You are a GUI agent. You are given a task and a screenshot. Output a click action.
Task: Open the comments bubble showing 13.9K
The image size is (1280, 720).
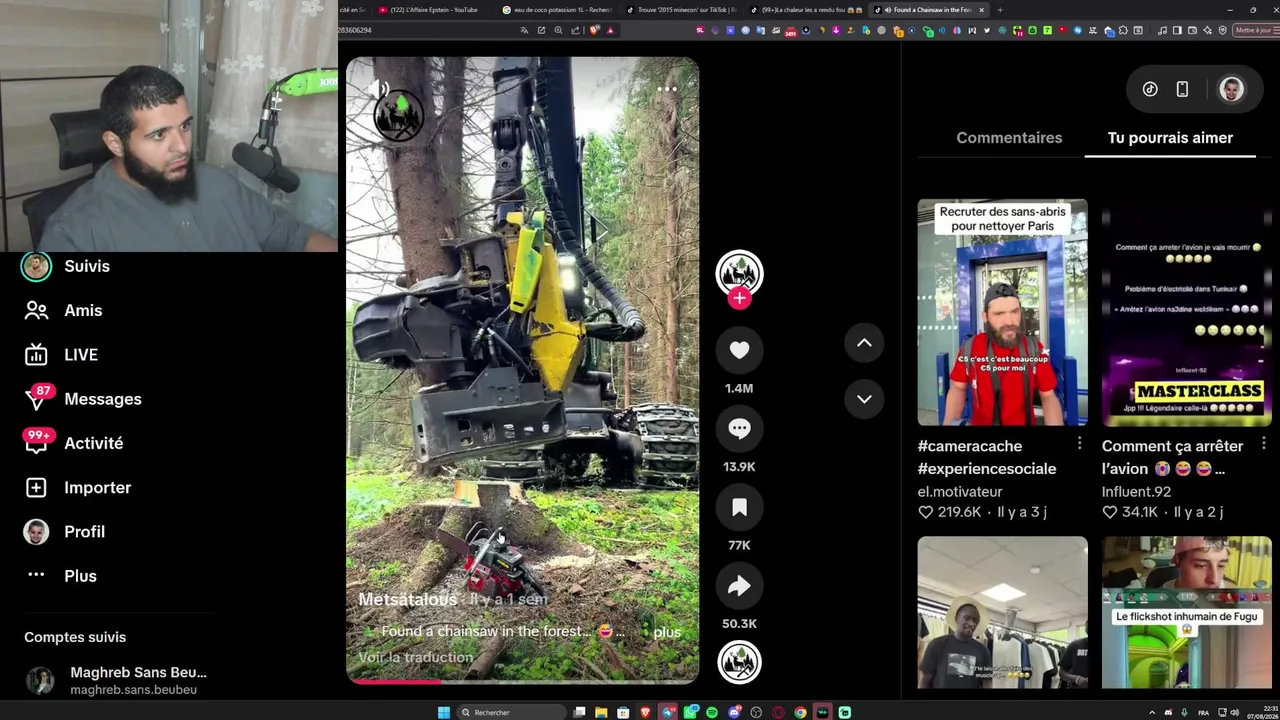[739, 429]
